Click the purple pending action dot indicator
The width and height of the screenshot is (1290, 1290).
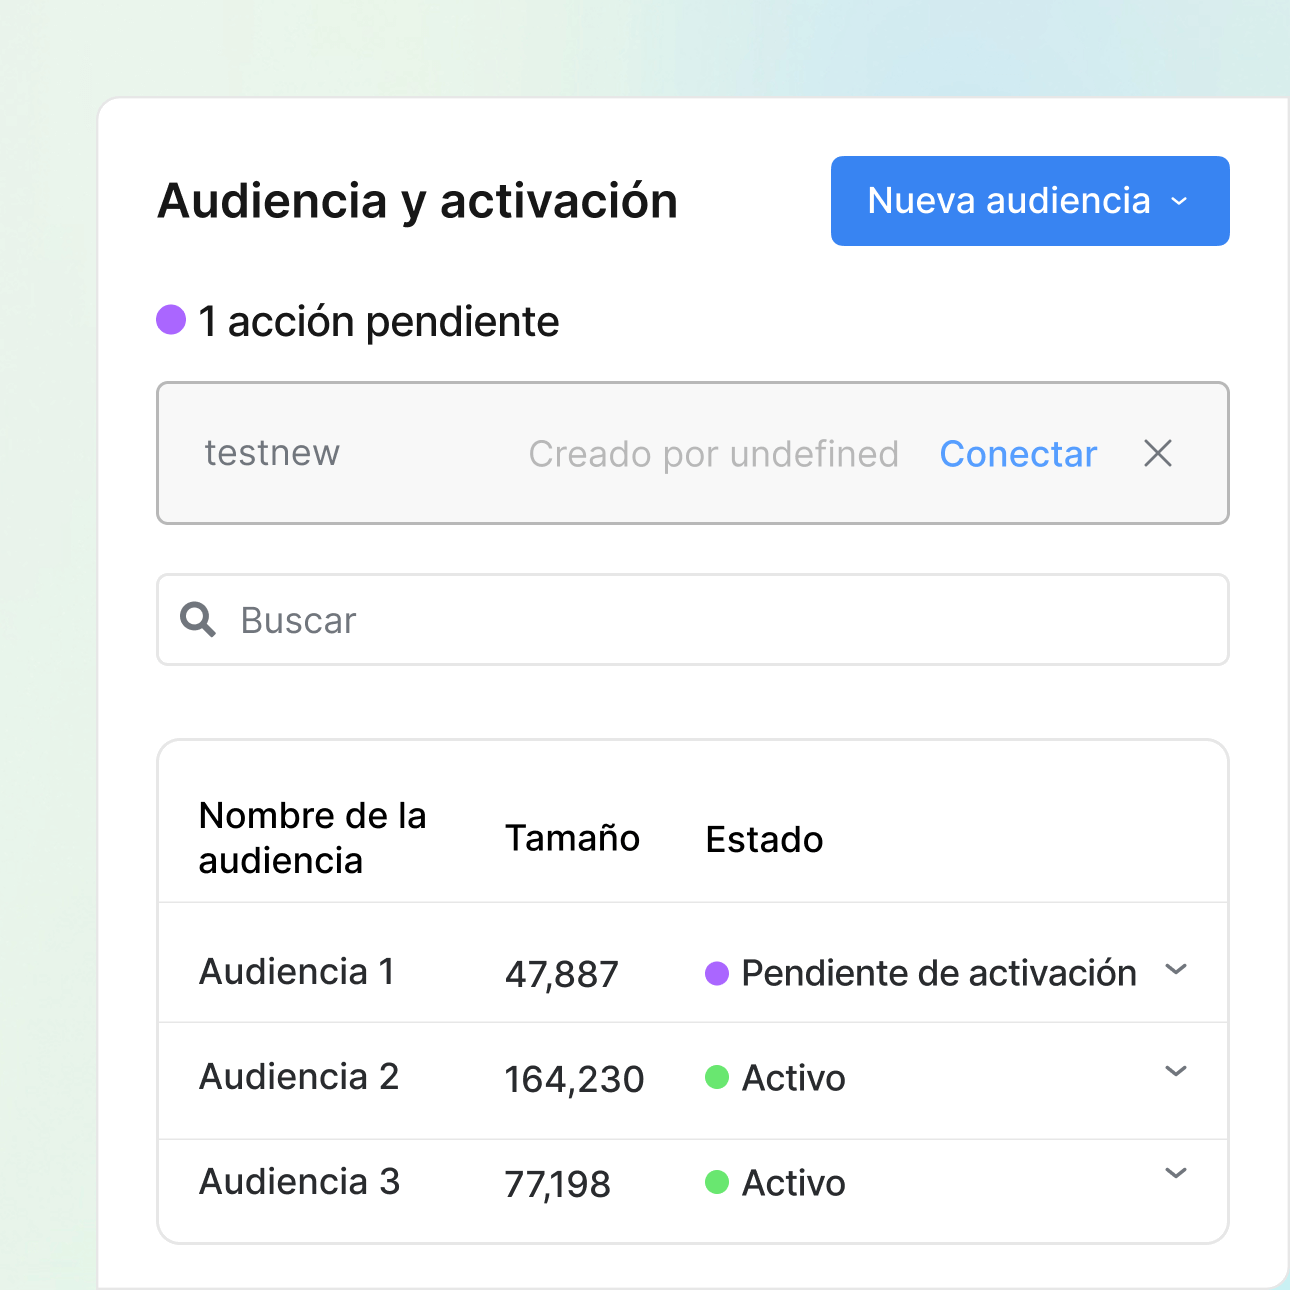[170, 319]
